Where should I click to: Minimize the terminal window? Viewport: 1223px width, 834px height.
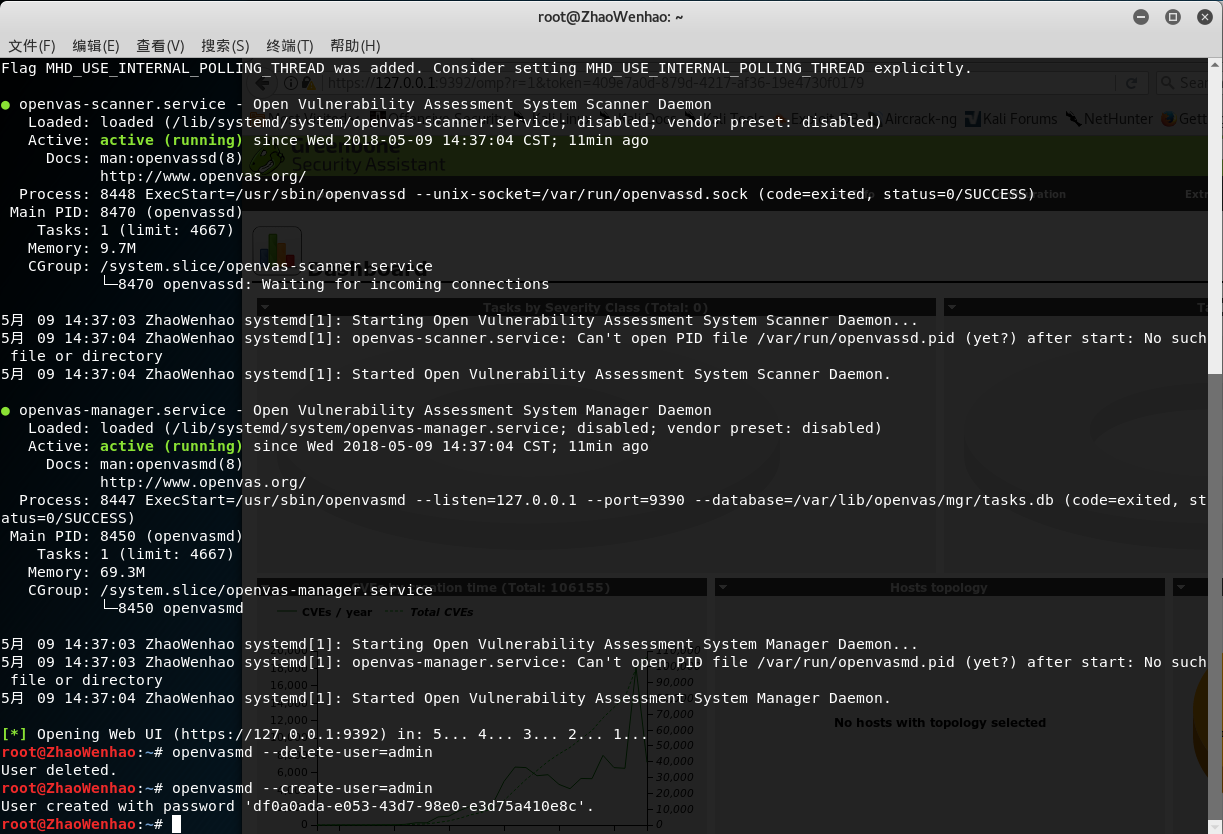point(1141,17)
